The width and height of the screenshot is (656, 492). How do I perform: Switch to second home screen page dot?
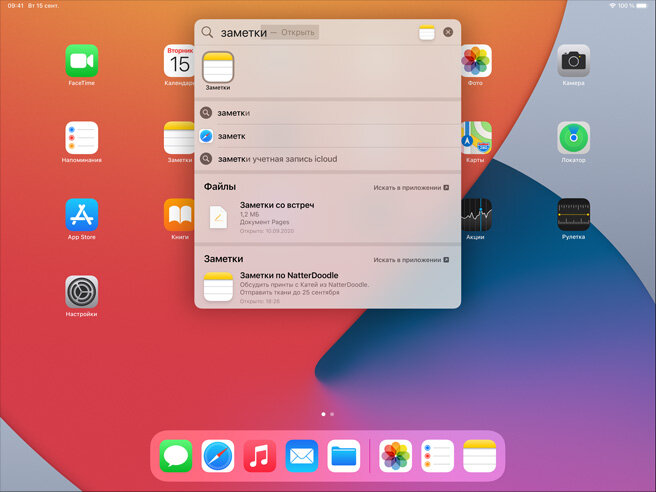(x=332, y=414)
